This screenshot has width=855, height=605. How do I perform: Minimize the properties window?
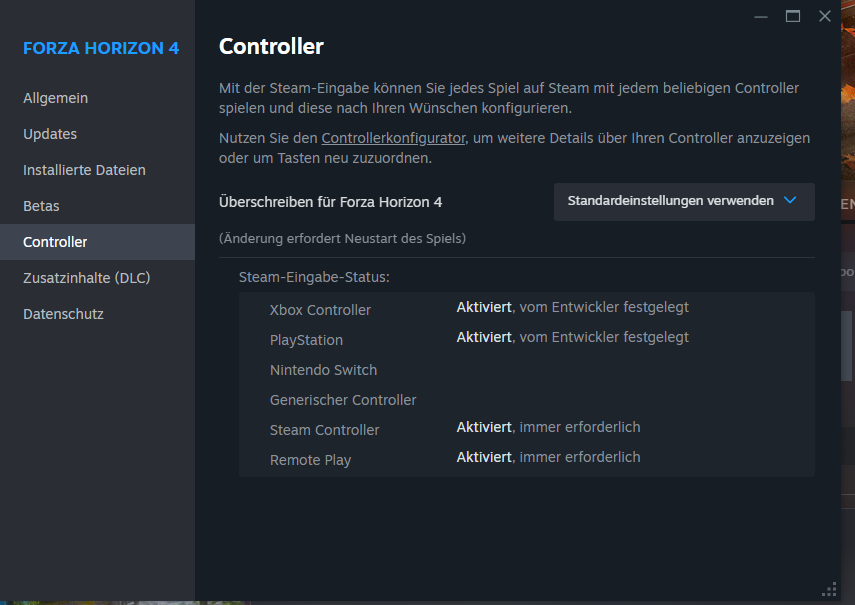[761, 16]
